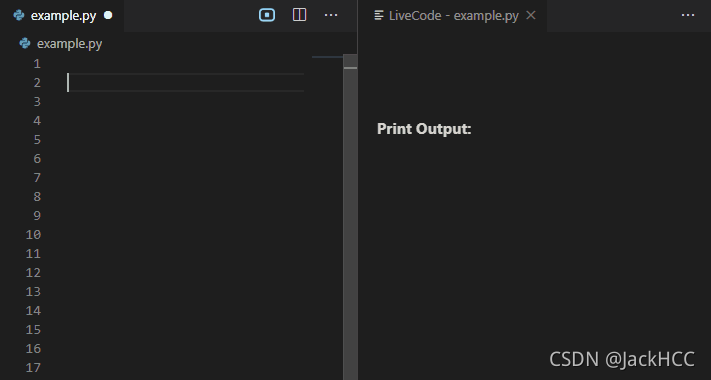Click the LiveCode preview tab icon

click(x=379, y=15)
